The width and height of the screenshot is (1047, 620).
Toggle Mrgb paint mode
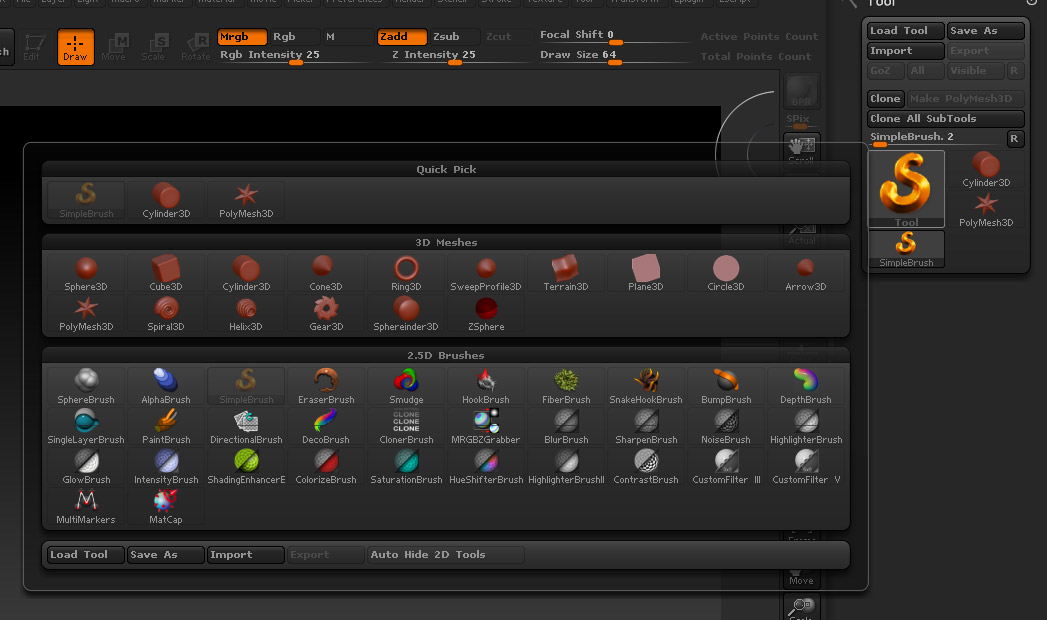(x=242, y=37)
